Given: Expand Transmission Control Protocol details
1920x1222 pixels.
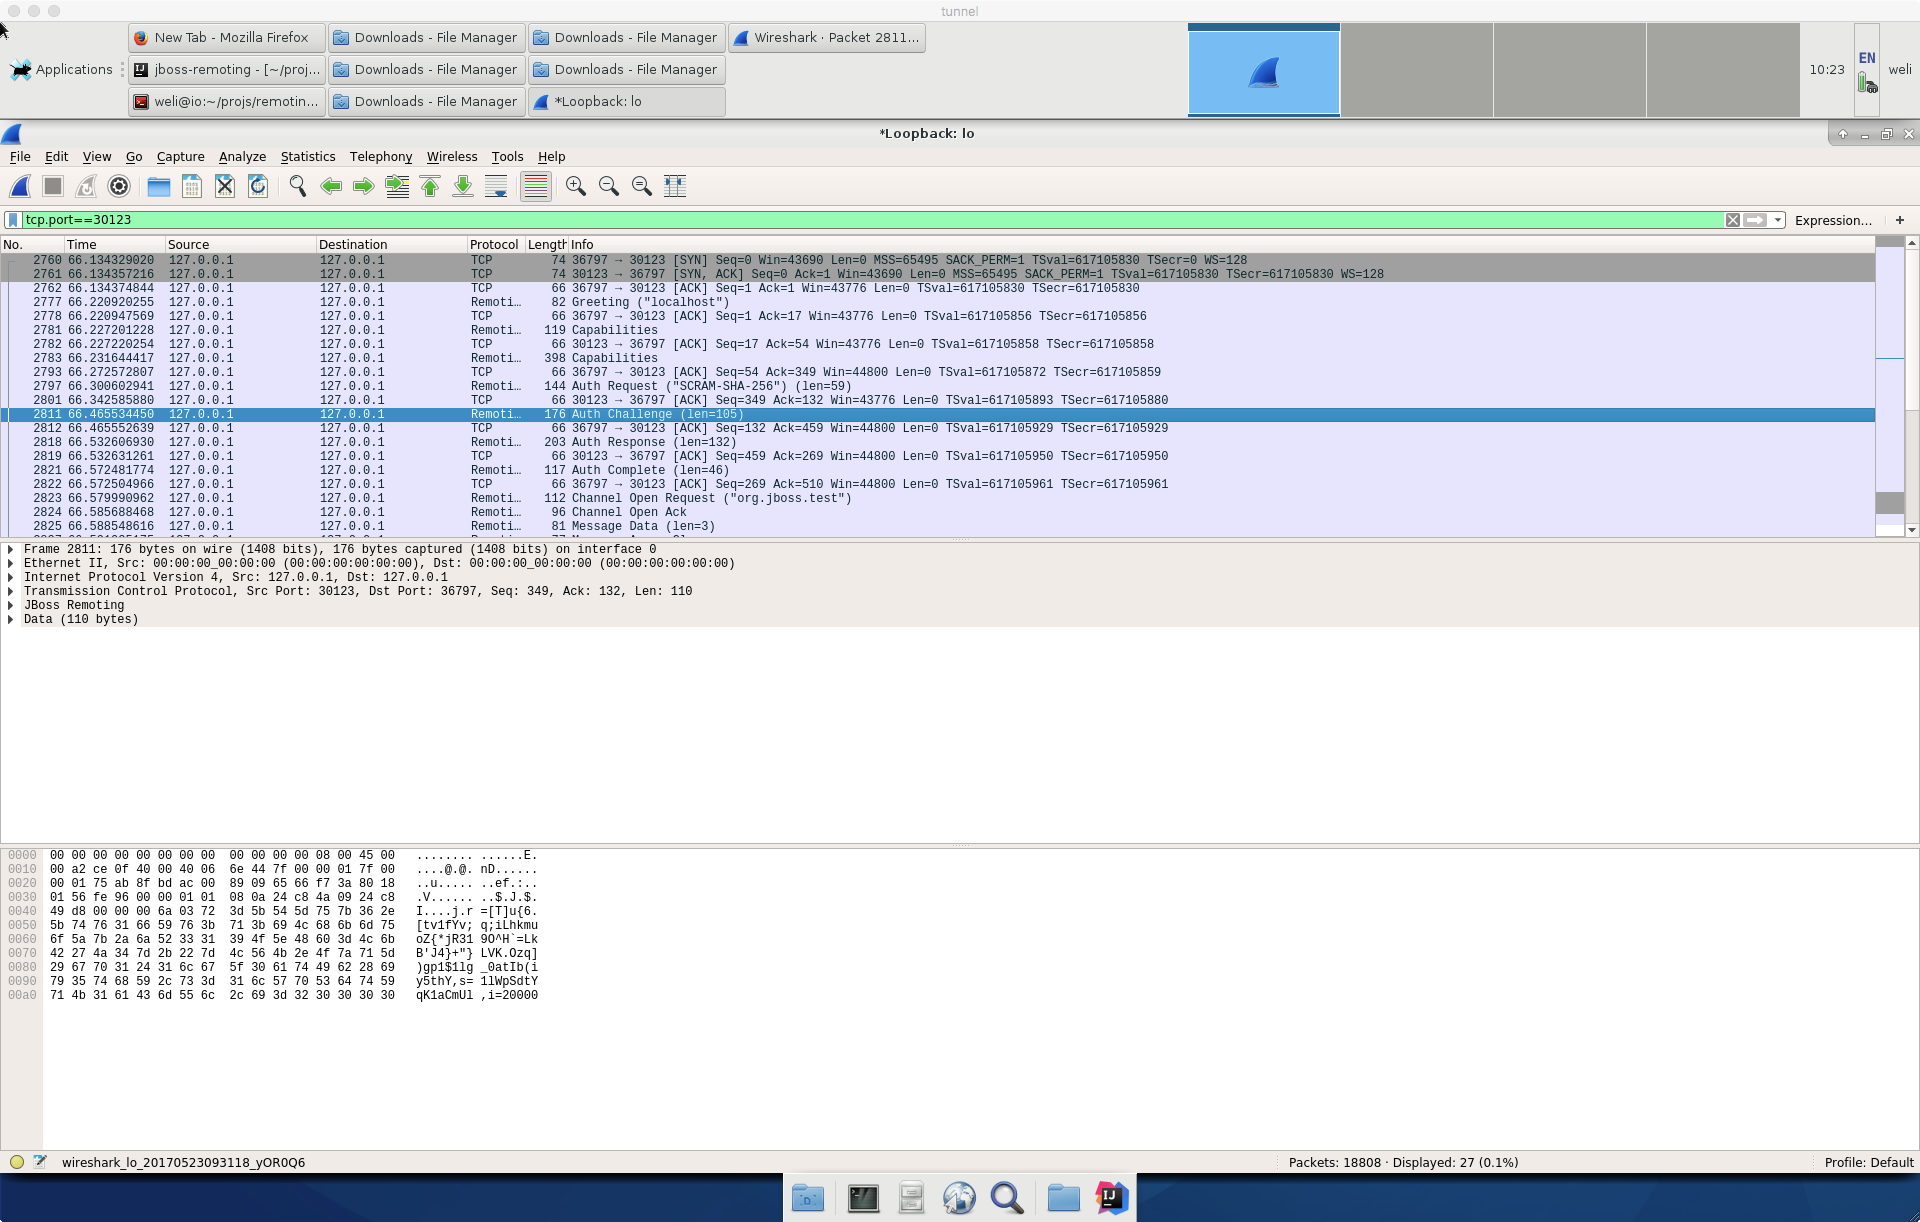Looking at the screenshot, I should coord(11,591).
